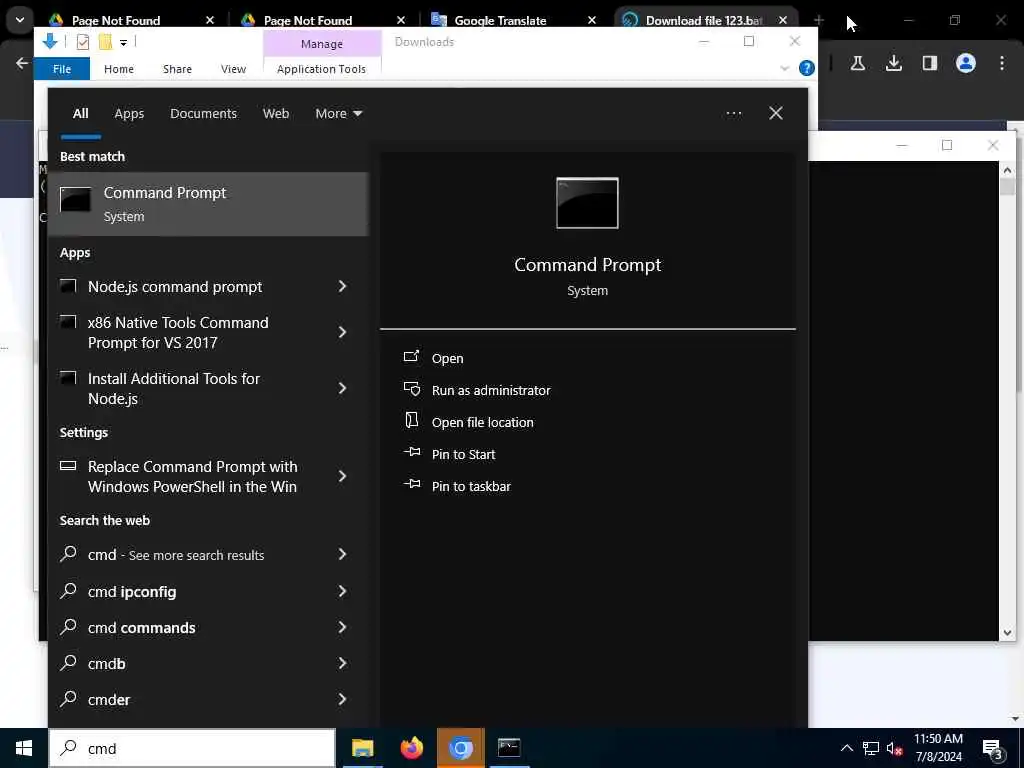
Task: Switch to the Download file 123.bat tab
Action: coord(704,20)
